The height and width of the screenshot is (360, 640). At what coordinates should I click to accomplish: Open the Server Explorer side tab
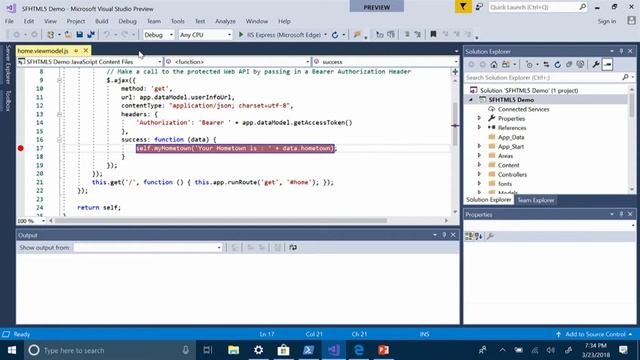coord(8,65)
